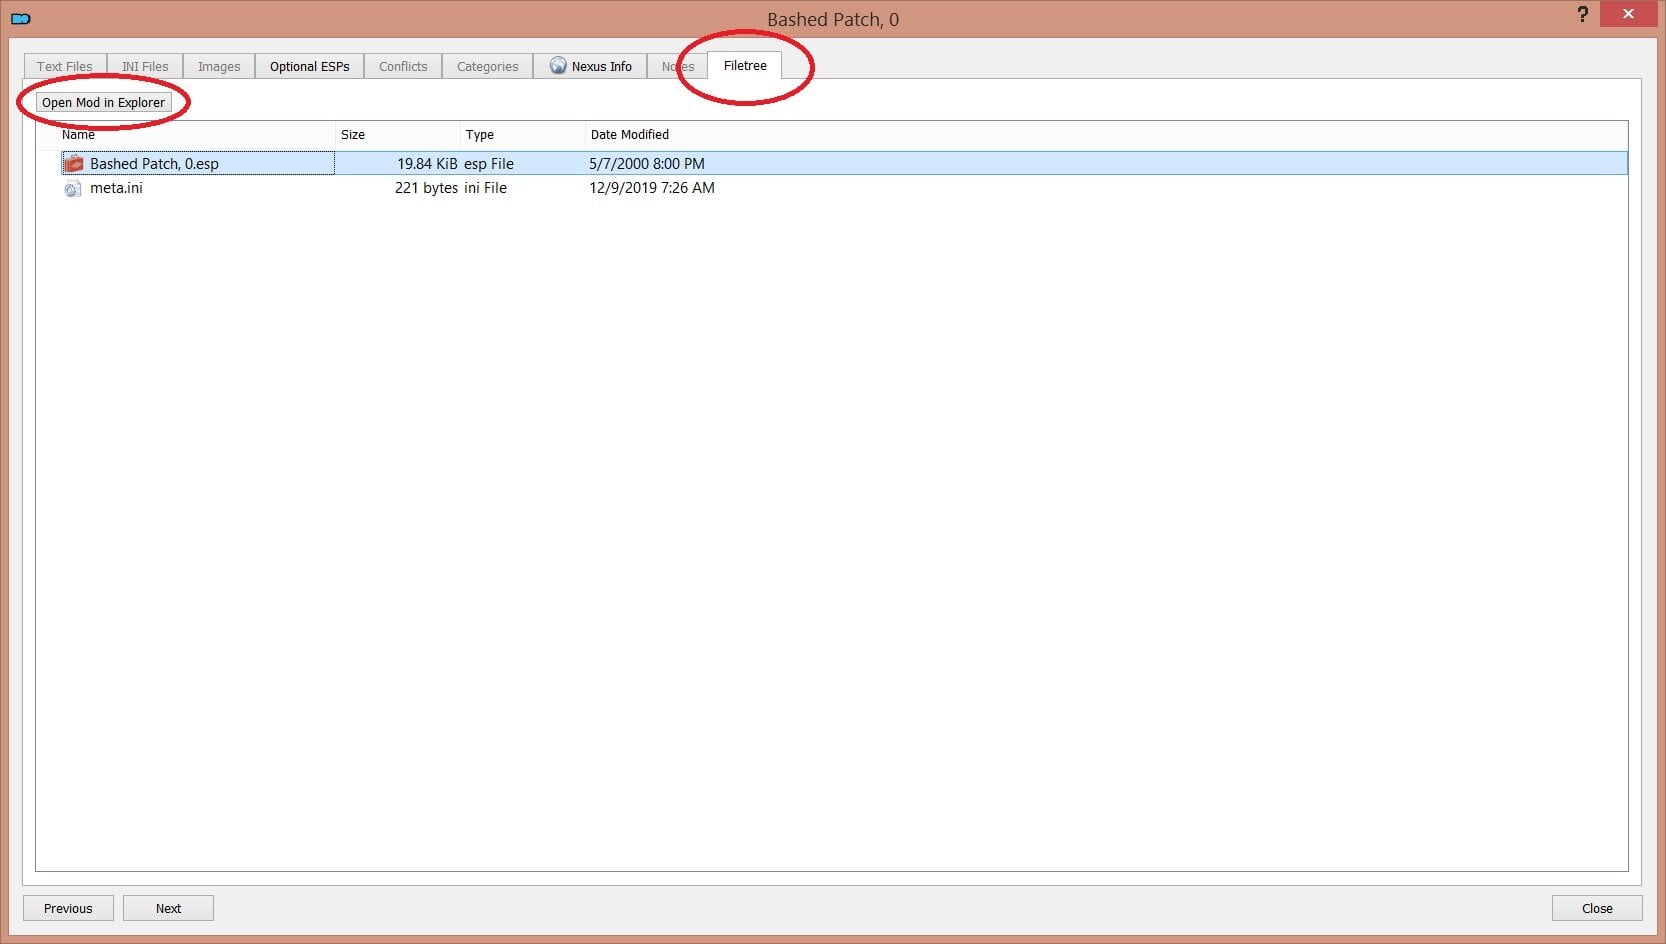Sort files by the Size column header
This screenshot has width=1666, height=944.
pos(353,135)
